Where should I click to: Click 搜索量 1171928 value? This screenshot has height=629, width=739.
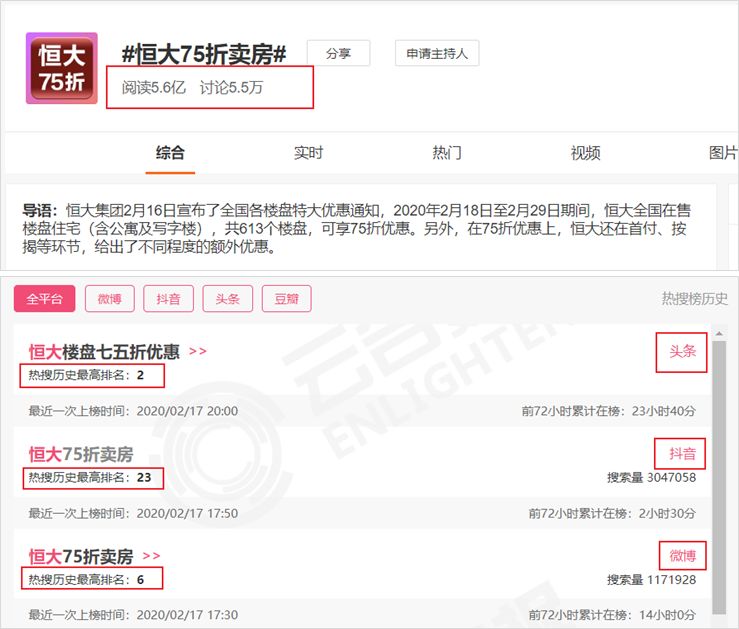point(651,580)
